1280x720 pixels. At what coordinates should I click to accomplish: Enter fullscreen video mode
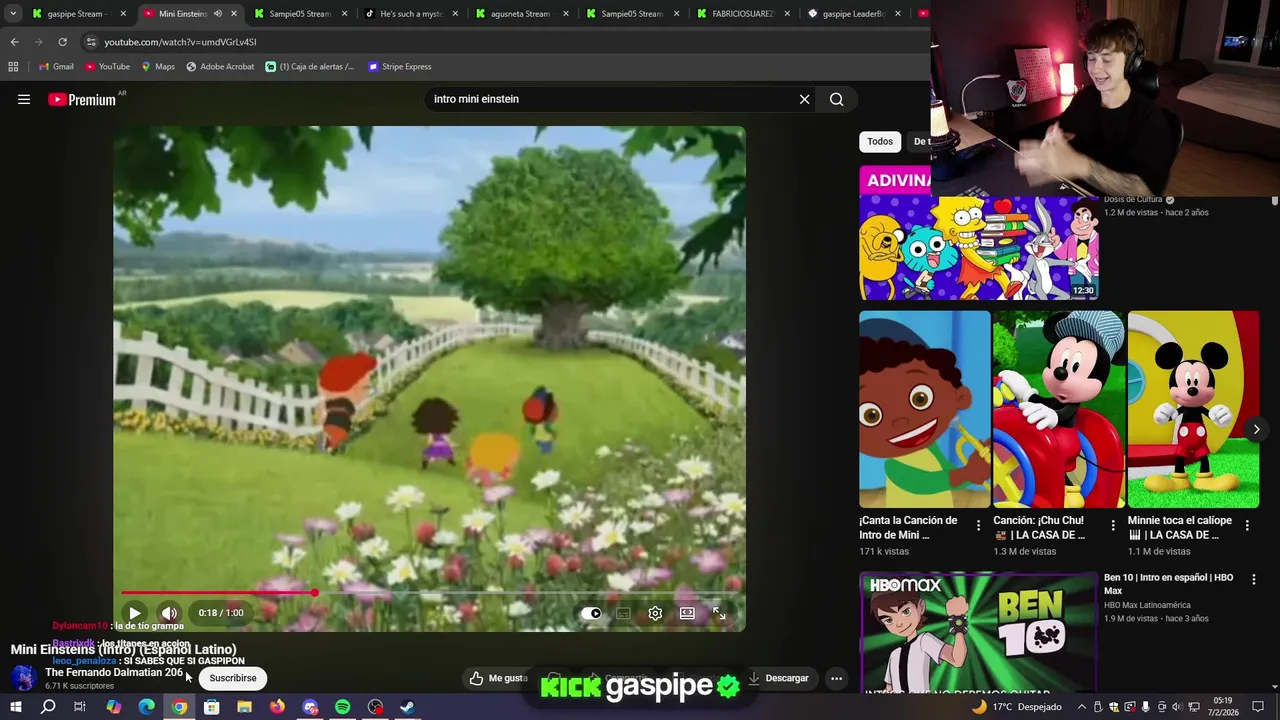[x=719, y=613]
